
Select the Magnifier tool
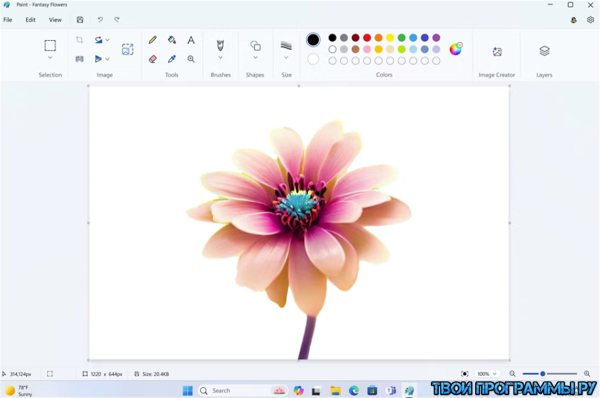(191, 59)
